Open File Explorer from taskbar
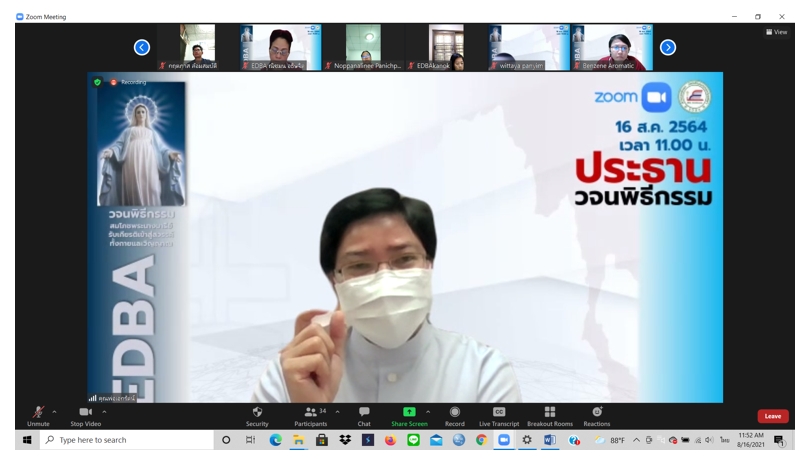This screenshot has height=459, width=804. (x=298, y=440)
